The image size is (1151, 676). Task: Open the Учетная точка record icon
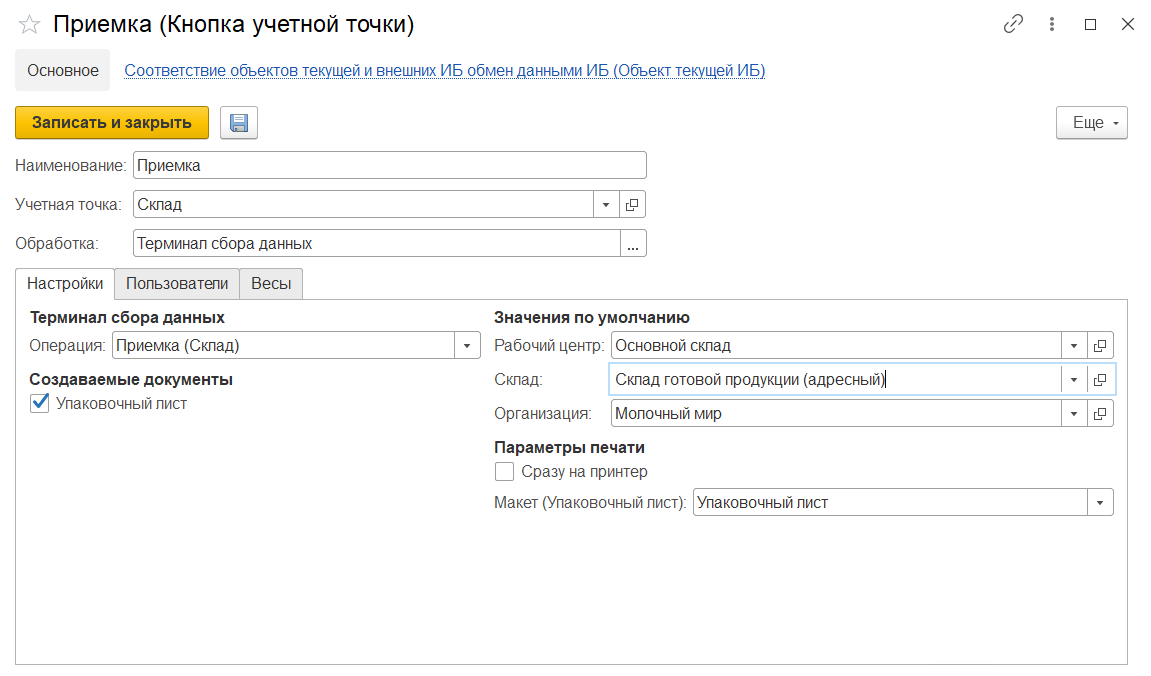tap(632, 205)
